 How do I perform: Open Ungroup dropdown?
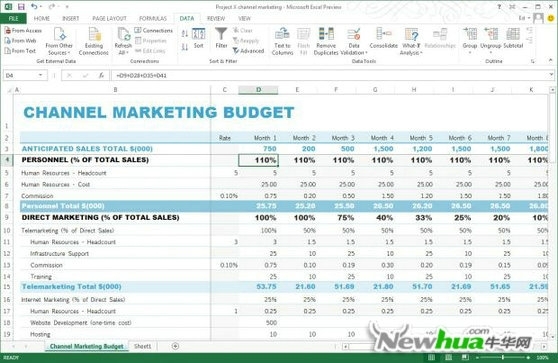tap(490, 41)
